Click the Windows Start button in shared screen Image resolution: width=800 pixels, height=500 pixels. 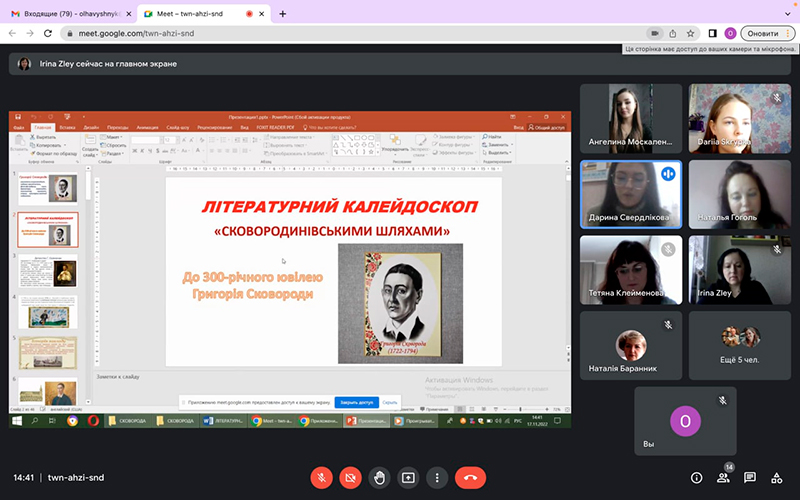point(17,421)
